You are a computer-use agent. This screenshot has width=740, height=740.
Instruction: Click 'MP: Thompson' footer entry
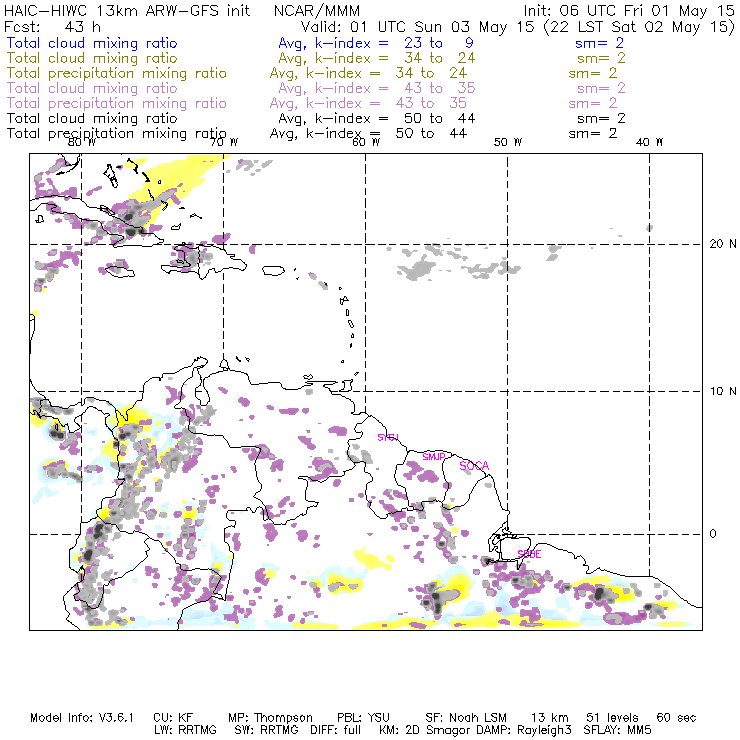[270, 718]
